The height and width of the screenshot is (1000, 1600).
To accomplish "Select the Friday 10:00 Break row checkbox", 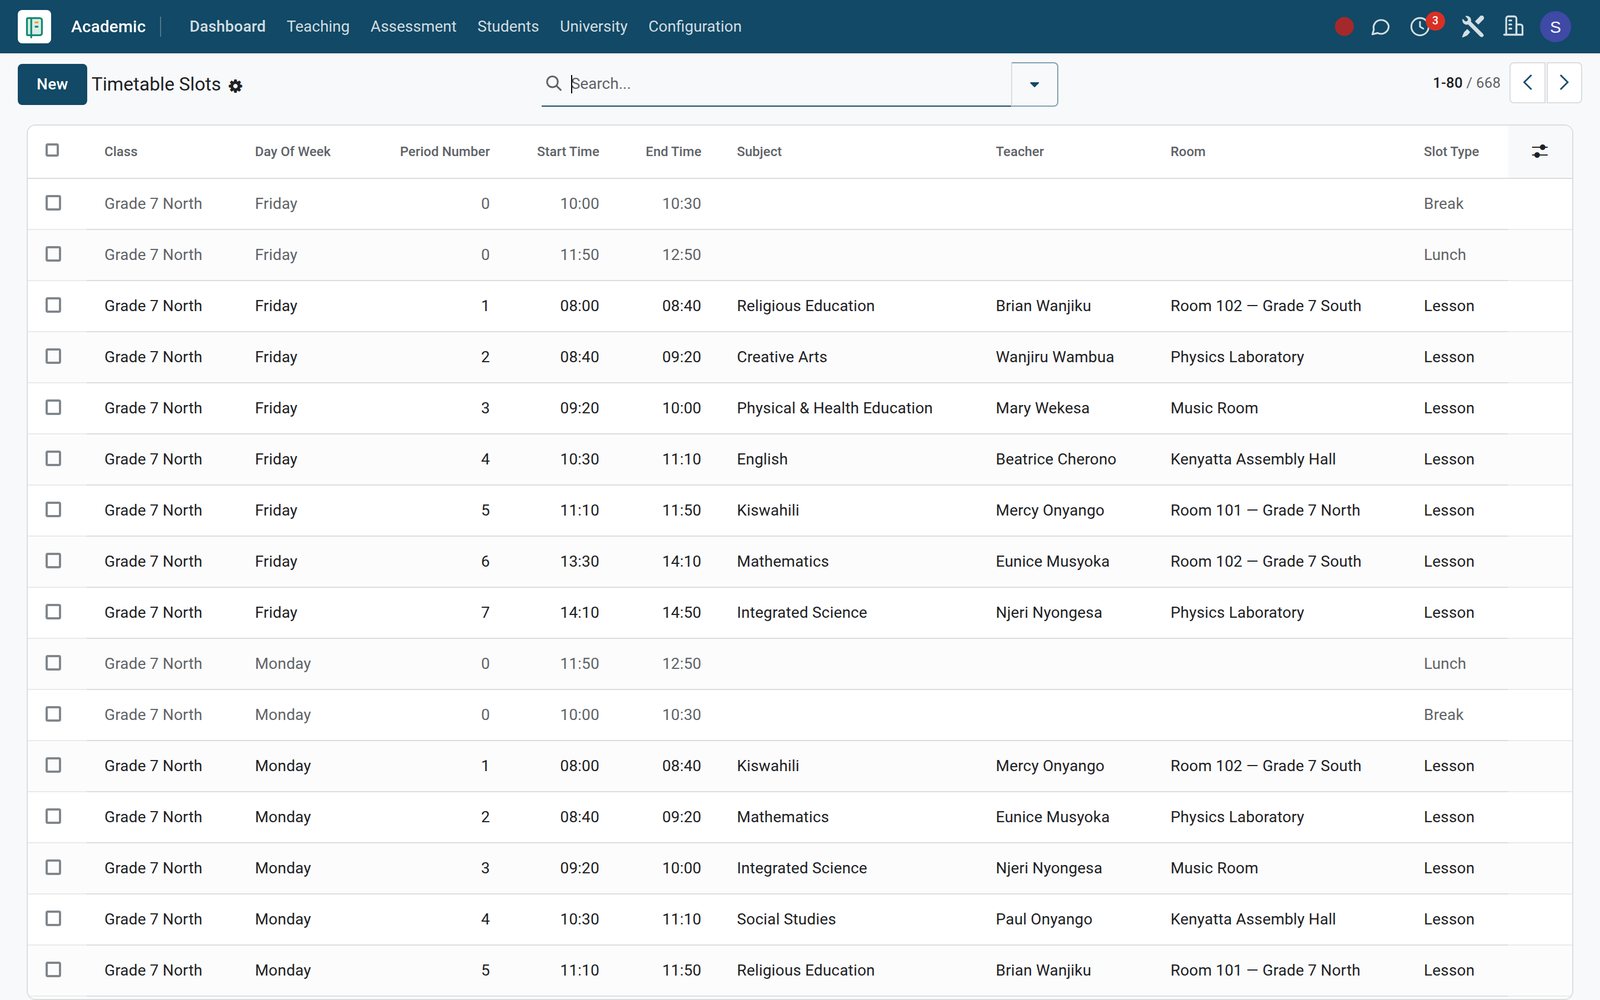I will tap(53, 203).
